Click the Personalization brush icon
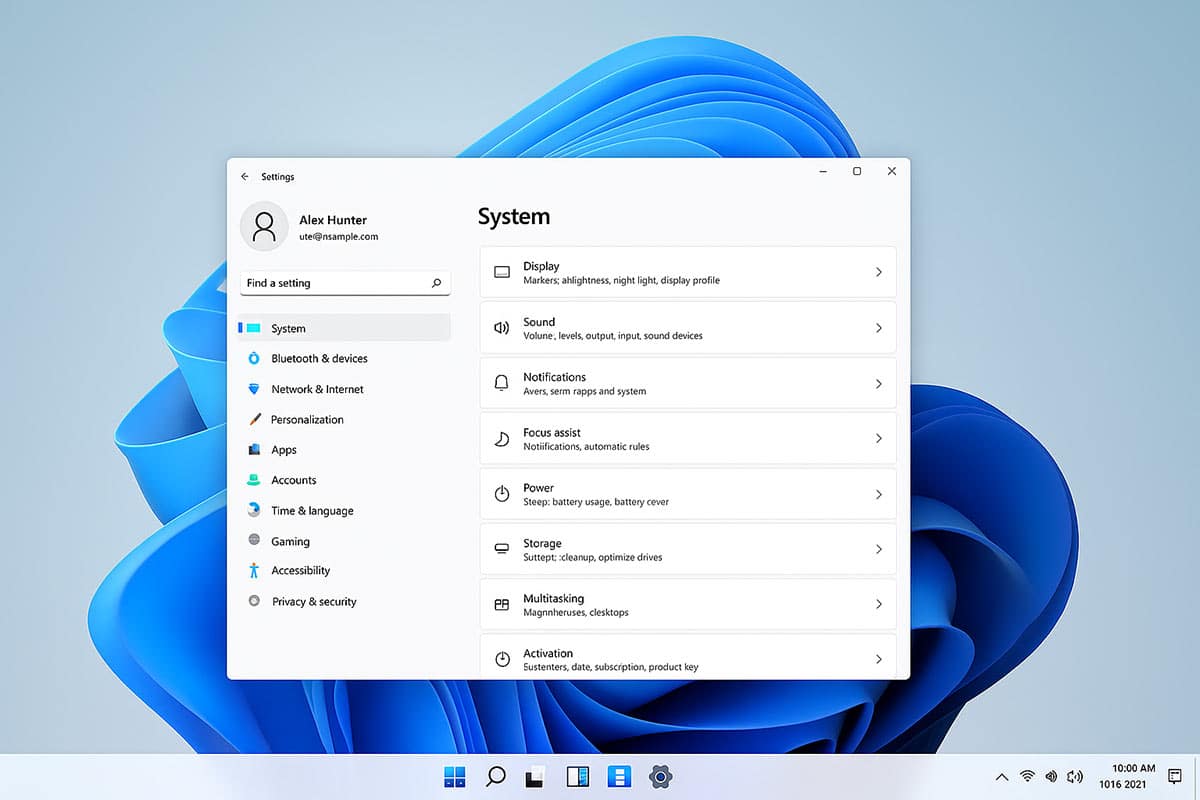 tap(254, 420)
